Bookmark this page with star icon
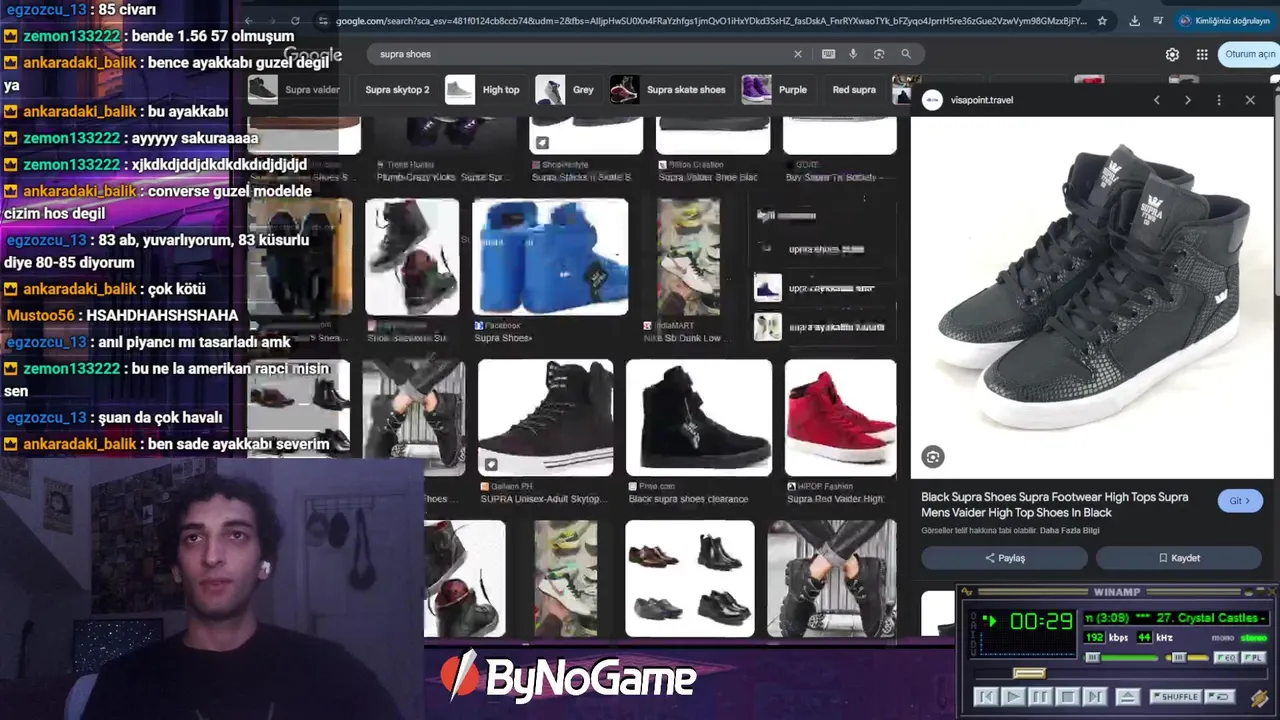 [x=1102, y=21]
